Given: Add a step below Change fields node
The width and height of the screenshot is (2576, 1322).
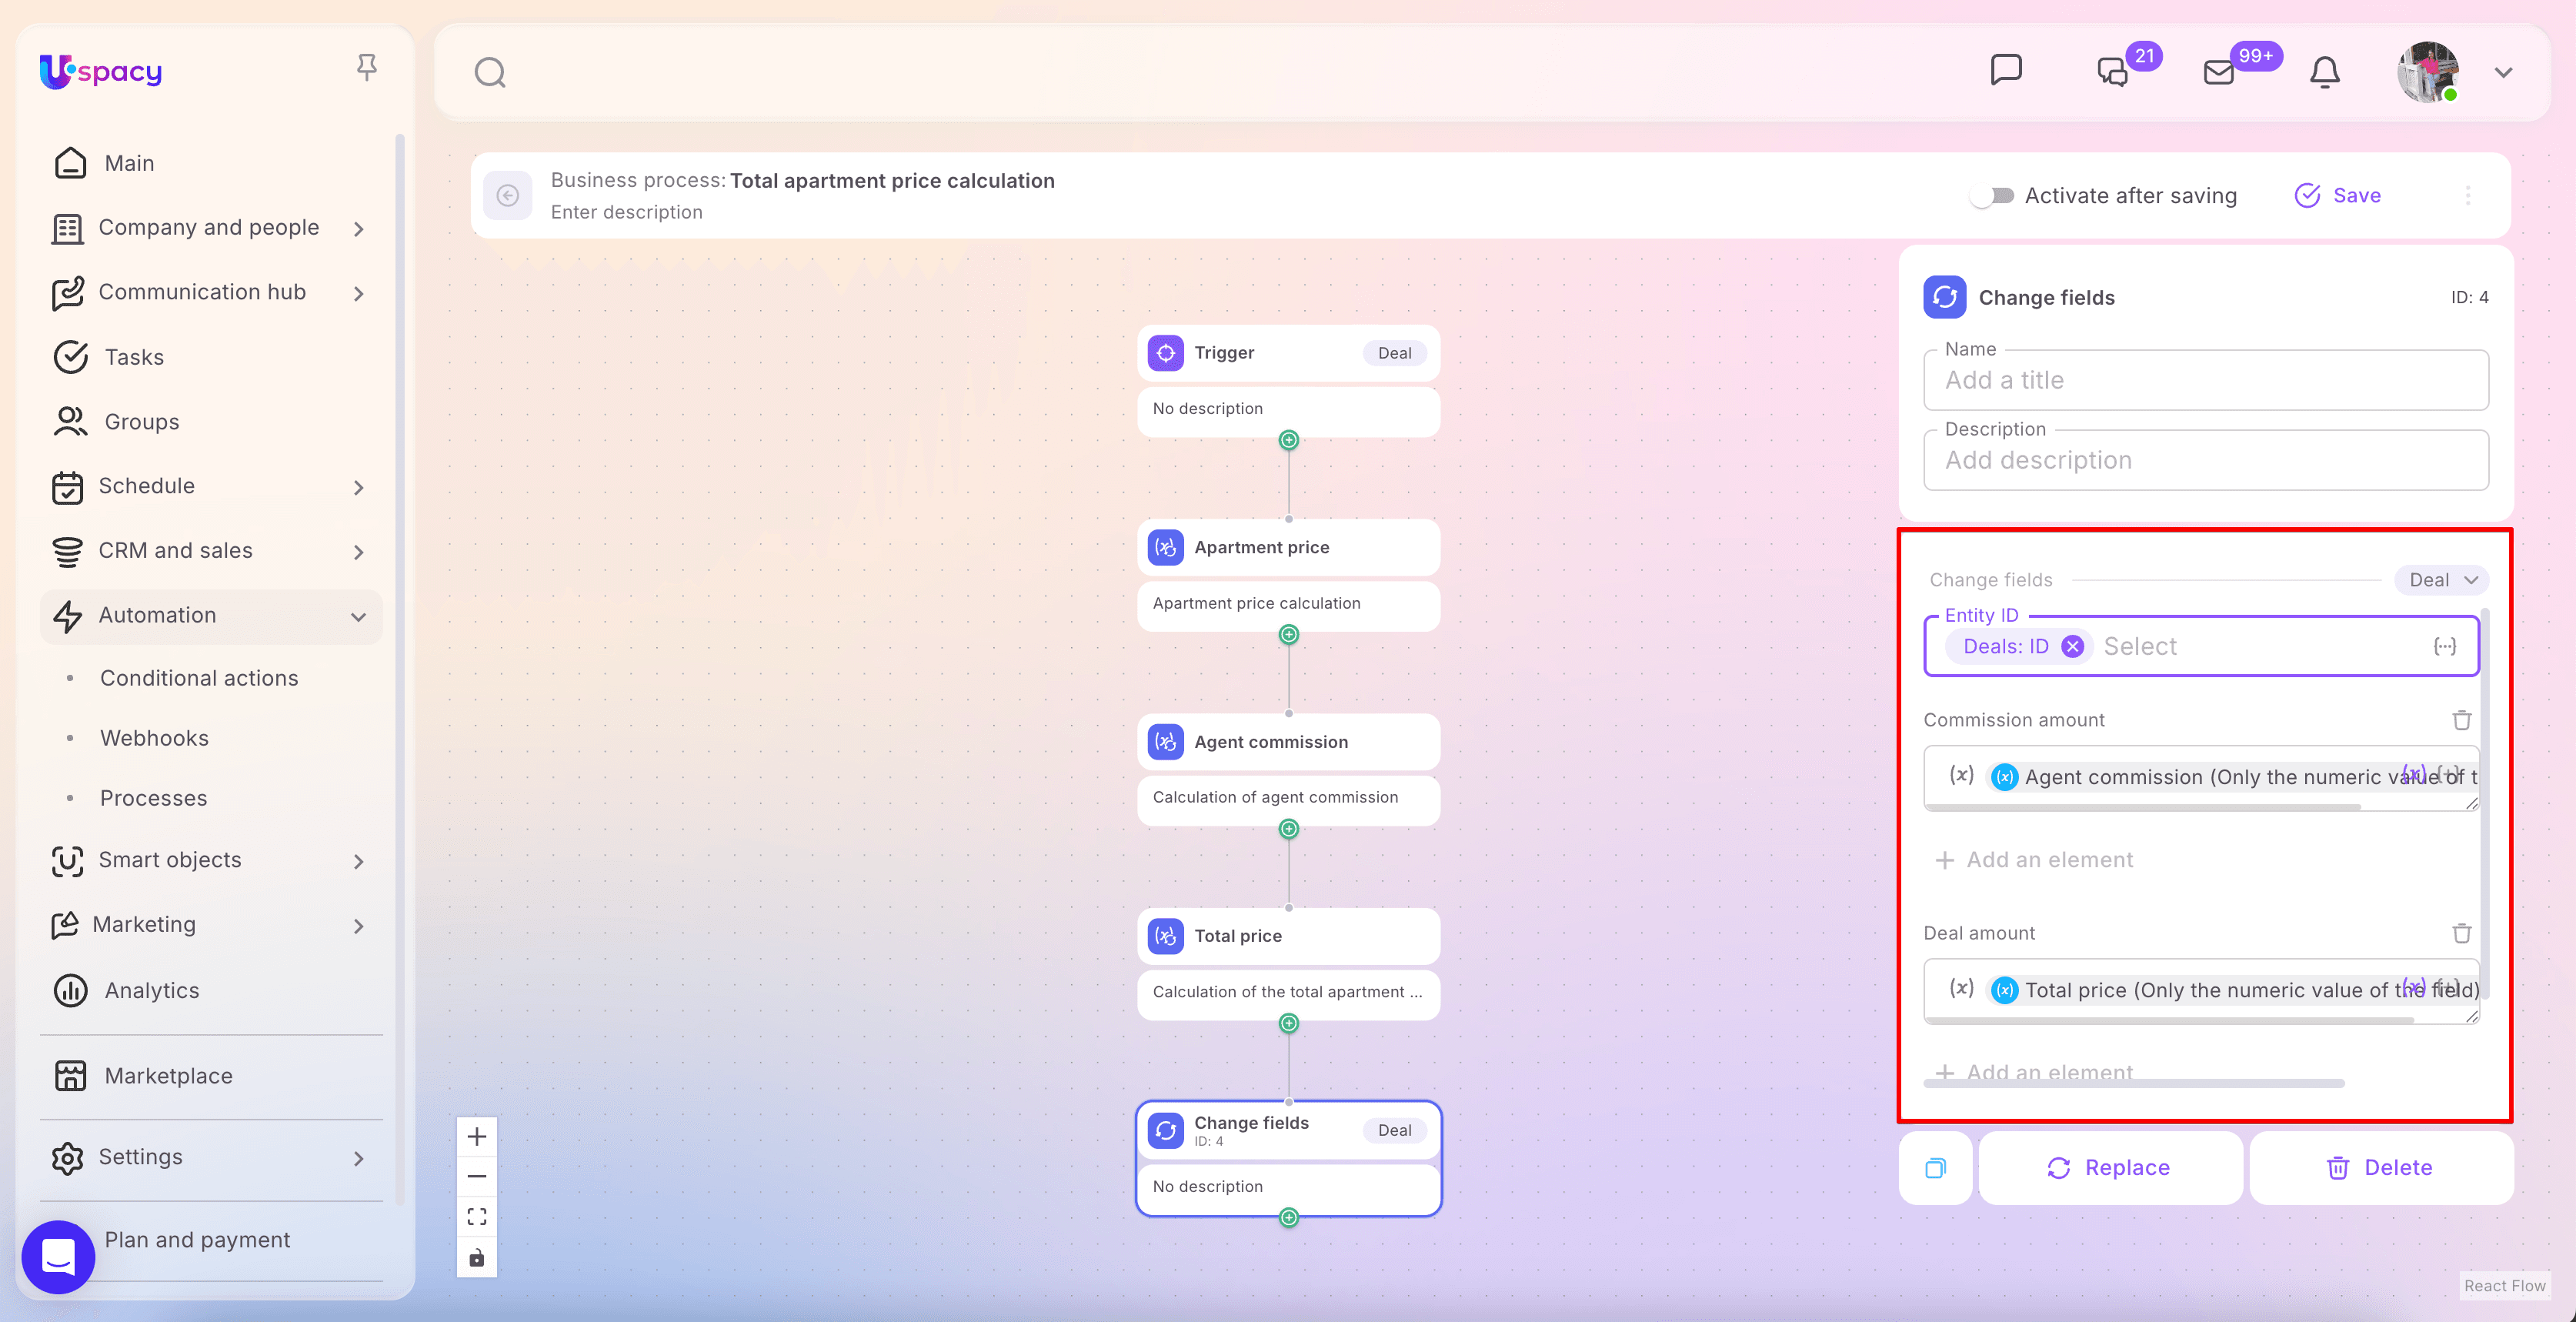Looking at the screenshot, I should (1289, 1218).
